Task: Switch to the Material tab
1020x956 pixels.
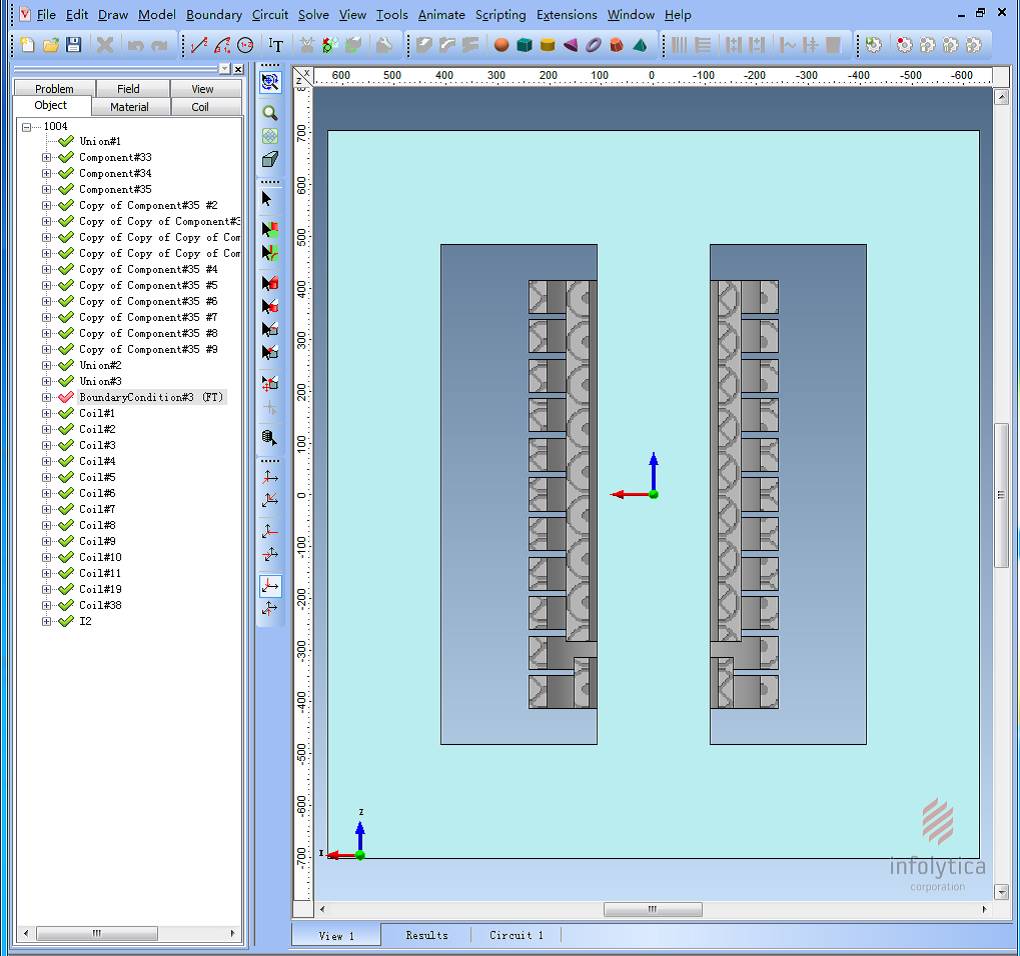Action: (129, 107)
